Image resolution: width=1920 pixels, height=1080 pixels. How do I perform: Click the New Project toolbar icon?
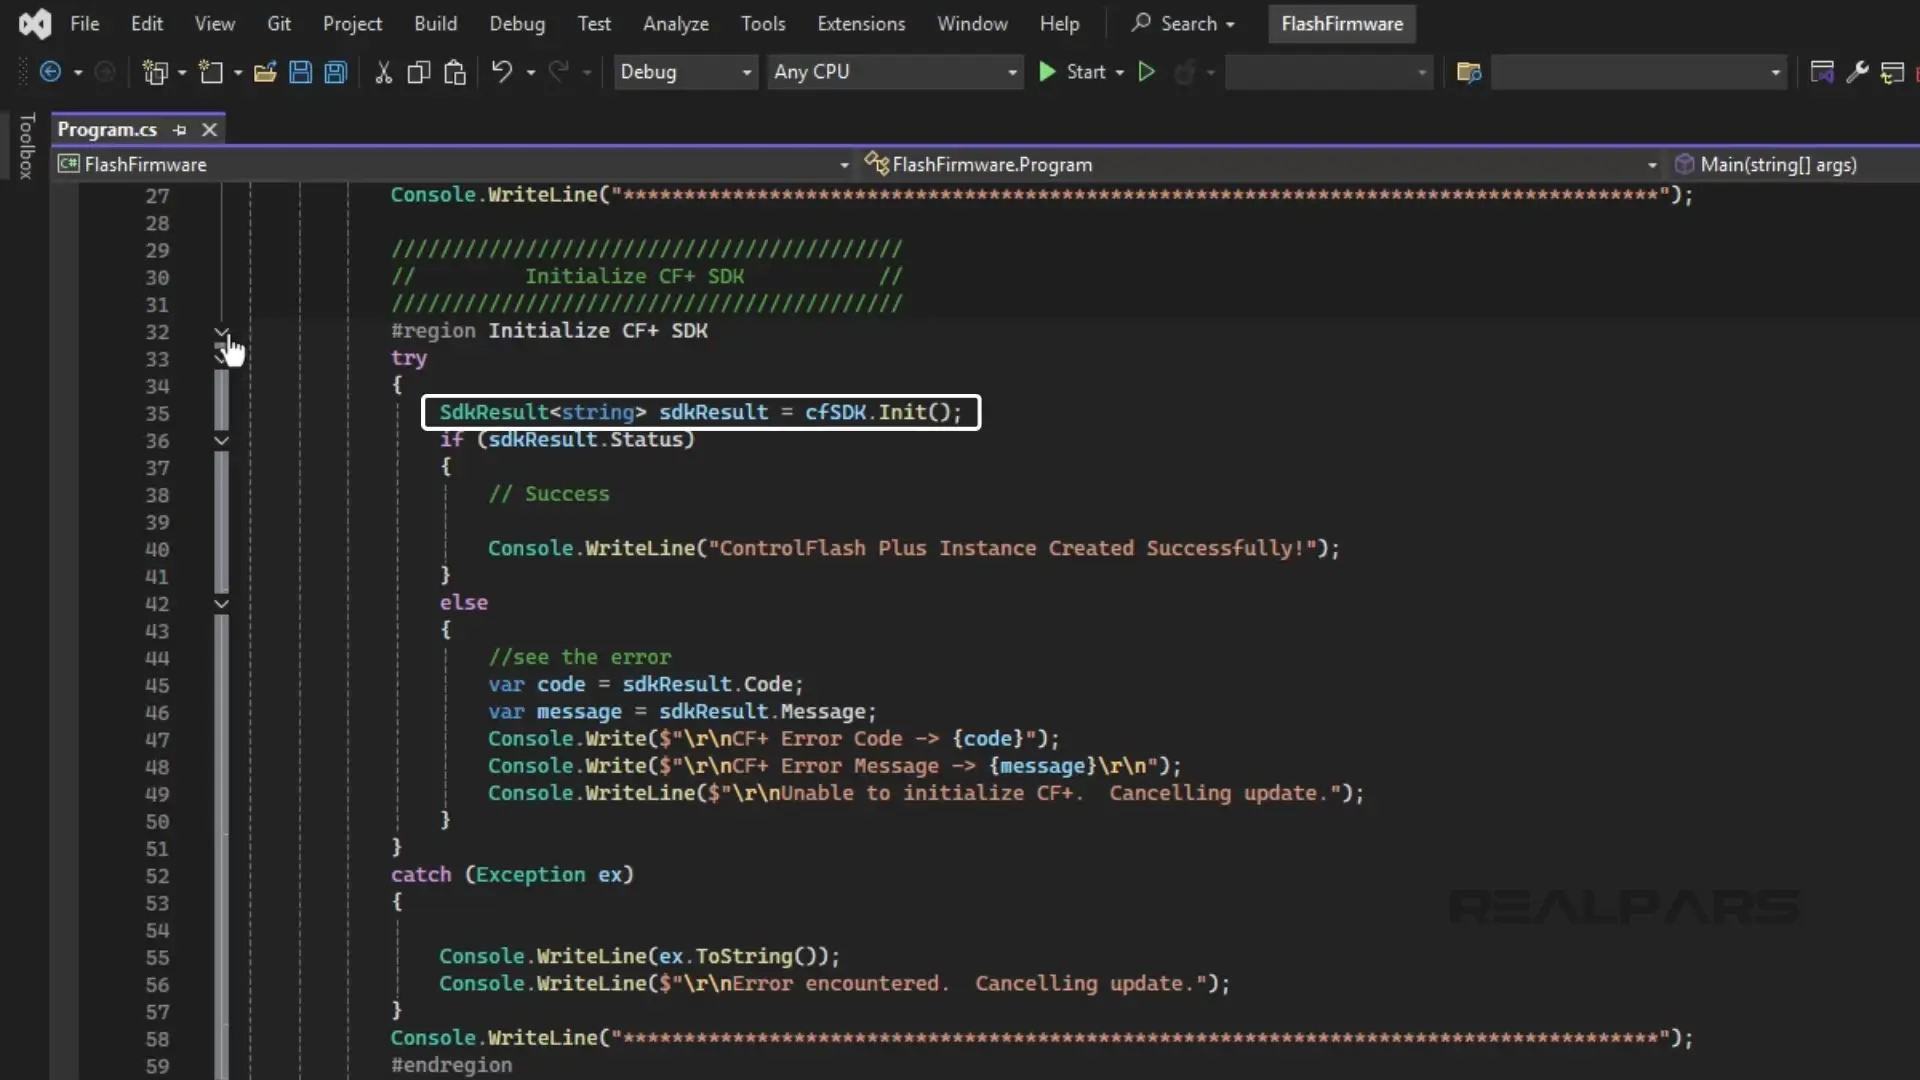[155, 72]
